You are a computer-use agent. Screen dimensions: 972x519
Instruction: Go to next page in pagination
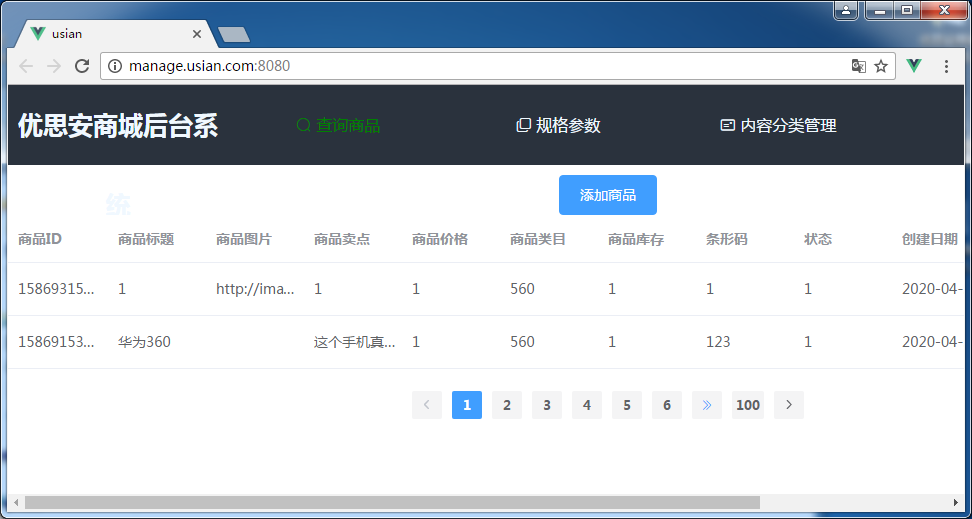pyautogui.click(x=789, y=405)
